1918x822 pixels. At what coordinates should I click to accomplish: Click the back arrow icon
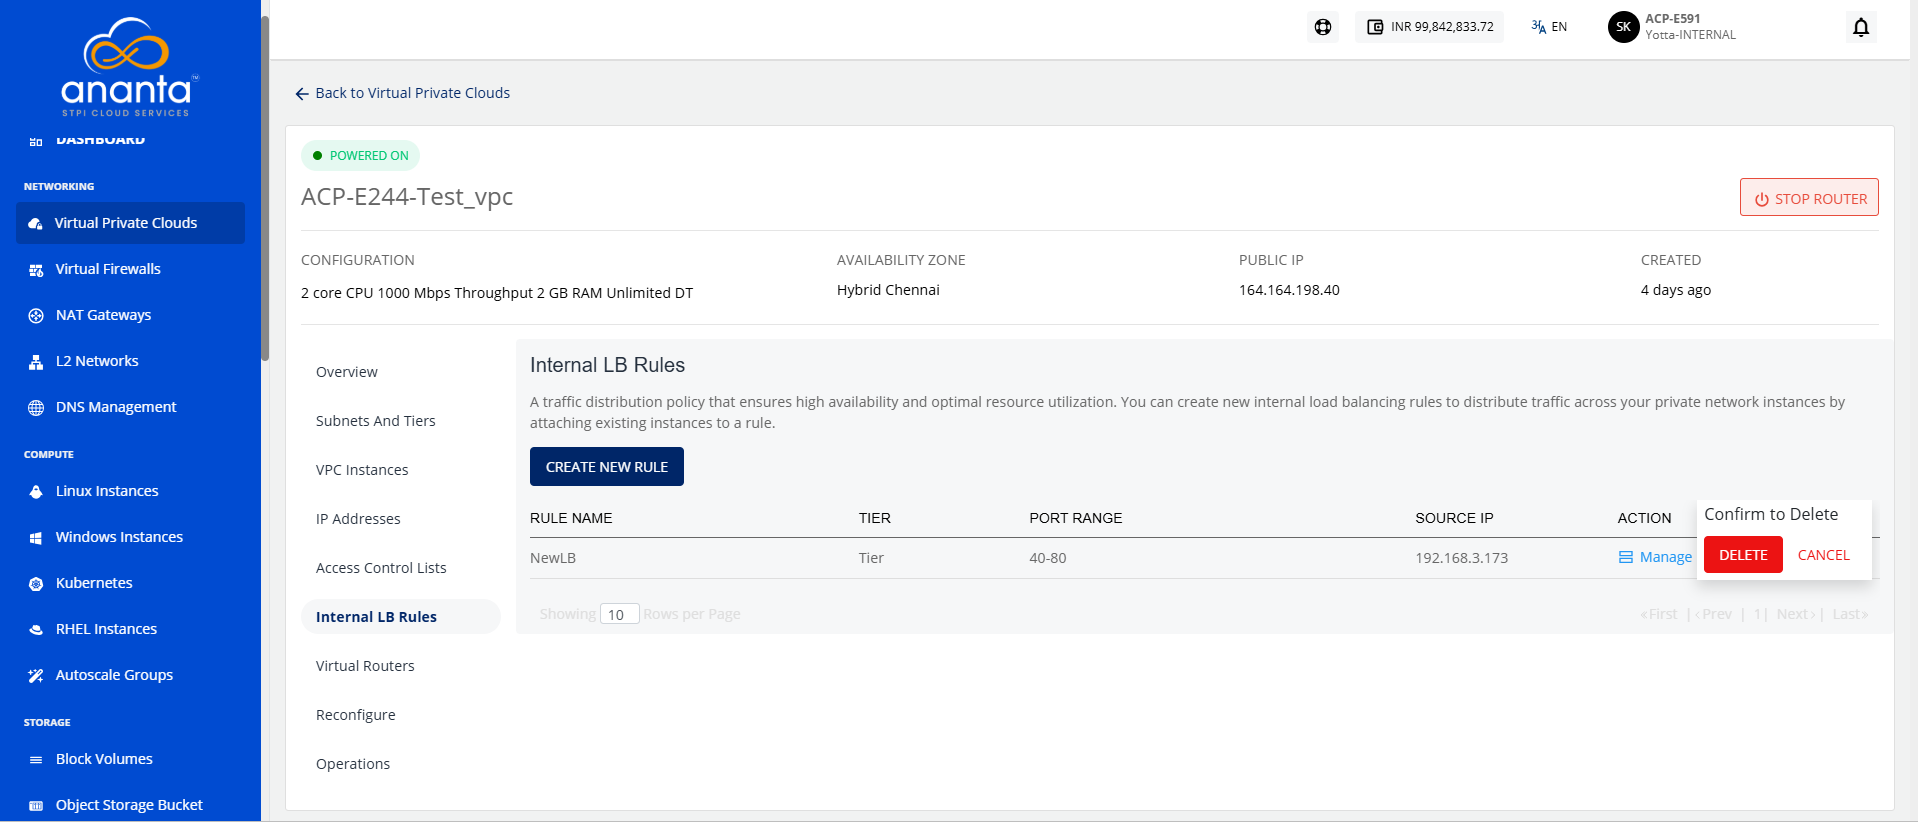click(x=302, y=94)
